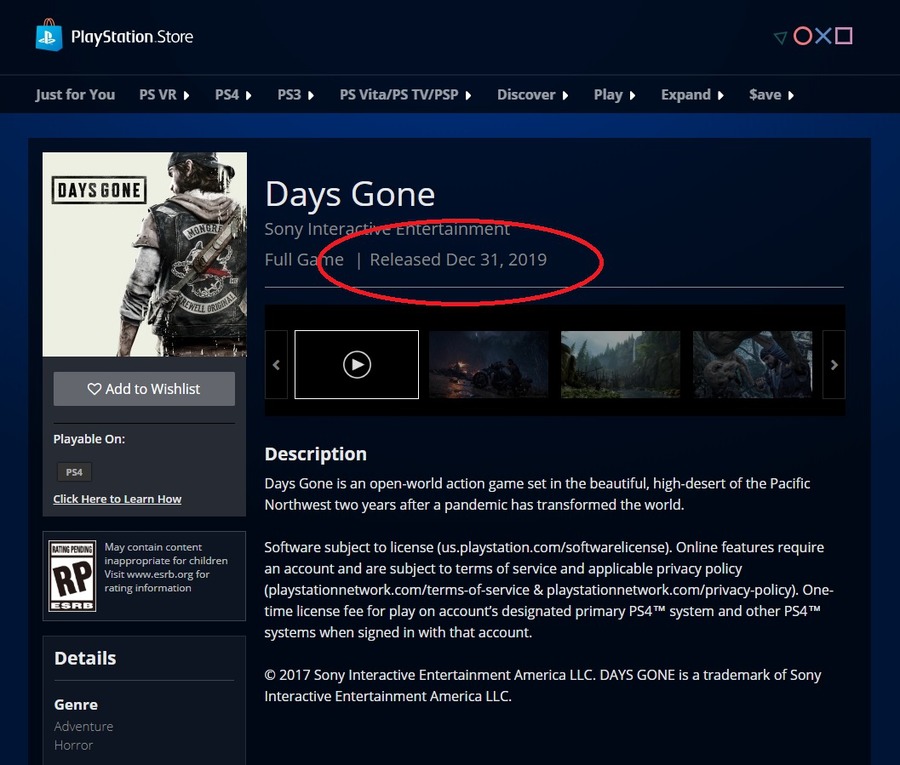The image size is (900, 765).
Task: Open the forest waterfall screenshot thumbnail
Action: coord(620,364)
